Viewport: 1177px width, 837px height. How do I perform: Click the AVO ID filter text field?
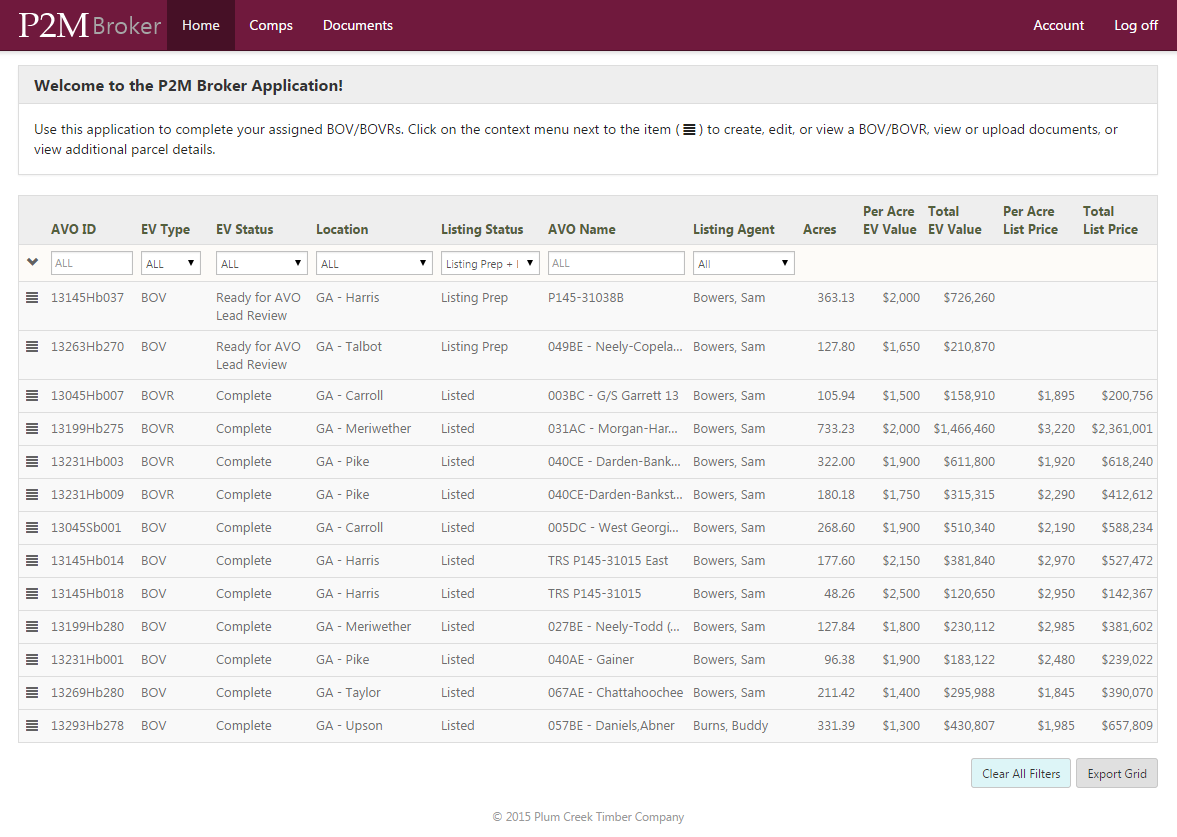click(x=92, y=264)
